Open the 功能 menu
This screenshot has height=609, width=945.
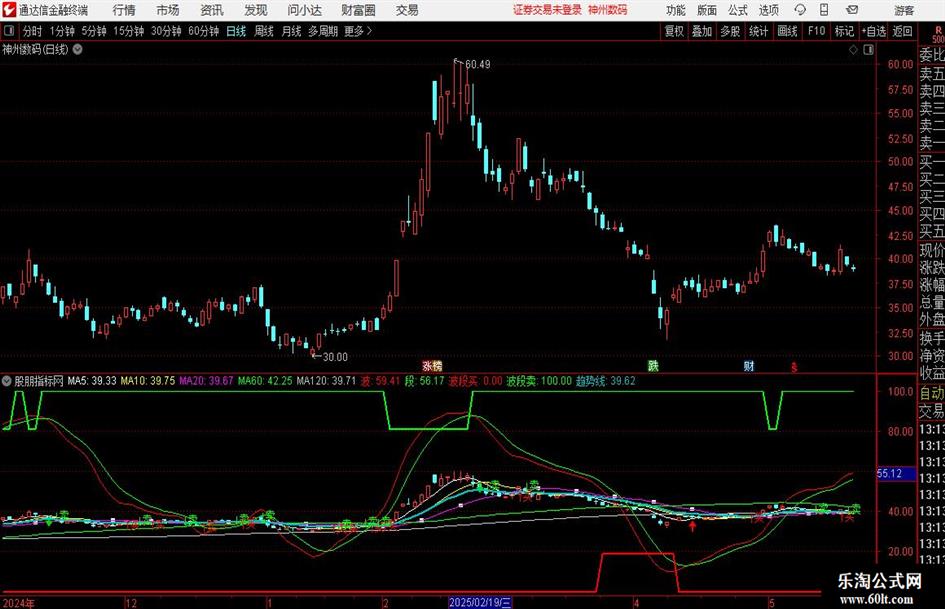pos(676,10)
